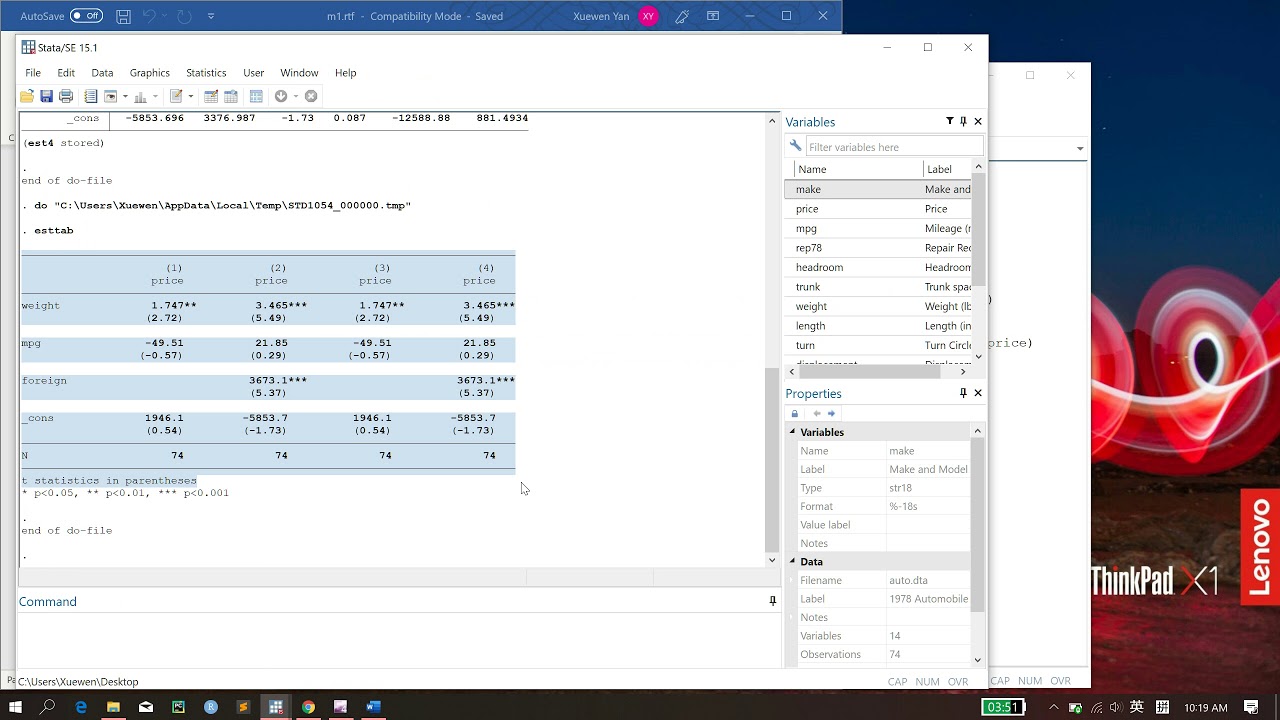Open the User menu
Screen dimensions: 1280x720
point(254,73)
